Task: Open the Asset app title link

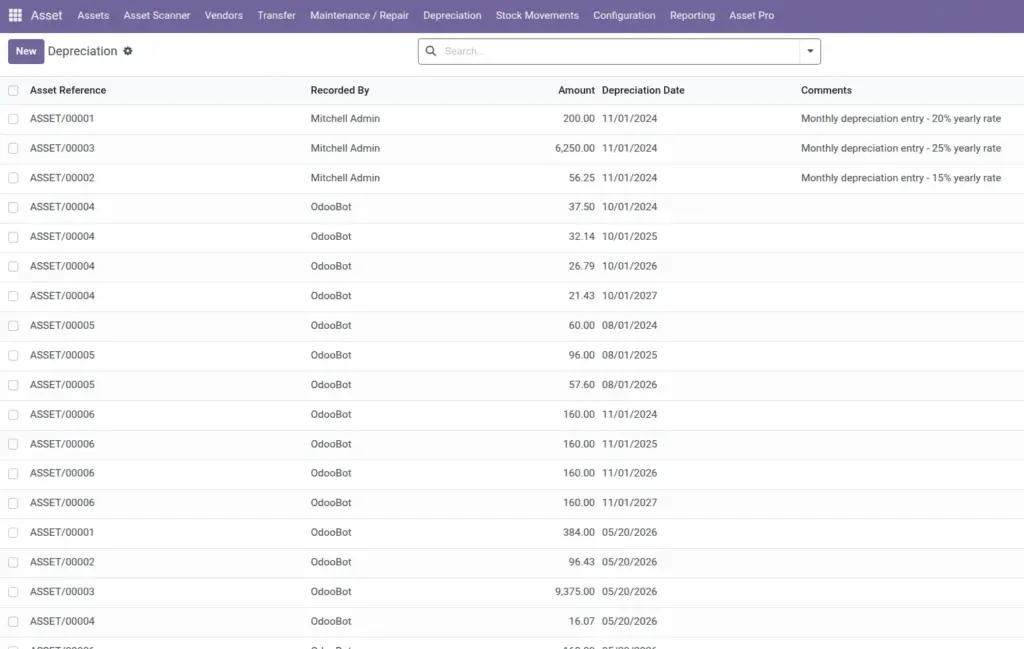Action: [46, 15]
